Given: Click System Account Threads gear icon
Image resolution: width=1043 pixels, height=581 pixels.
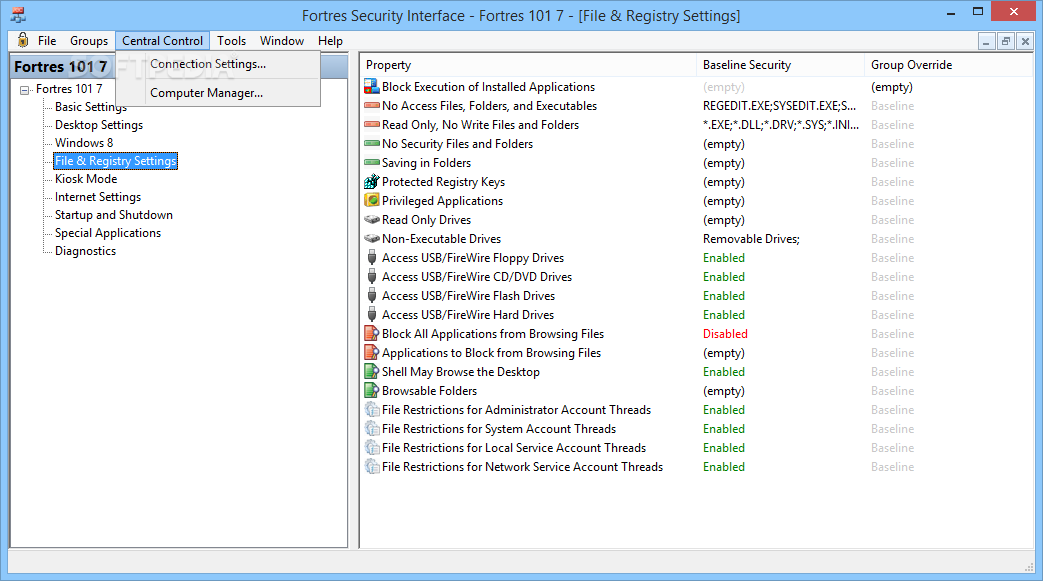Looking at the screenshot, I should (x=372, y=429).
